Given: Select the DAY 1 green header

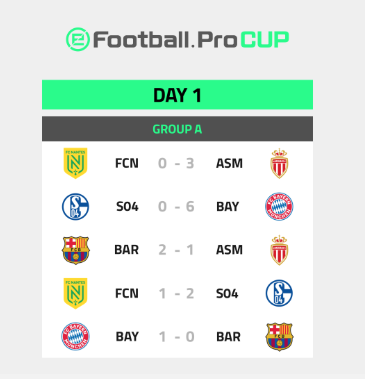Looking at the screenshot, I should coord(177,95).
